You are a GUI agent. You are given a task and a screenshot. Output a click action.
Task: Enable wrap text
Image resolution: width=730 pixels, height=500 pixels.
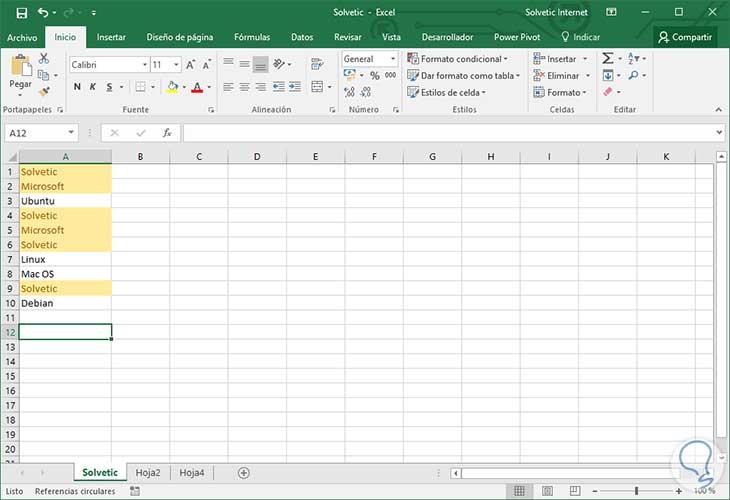317,64
